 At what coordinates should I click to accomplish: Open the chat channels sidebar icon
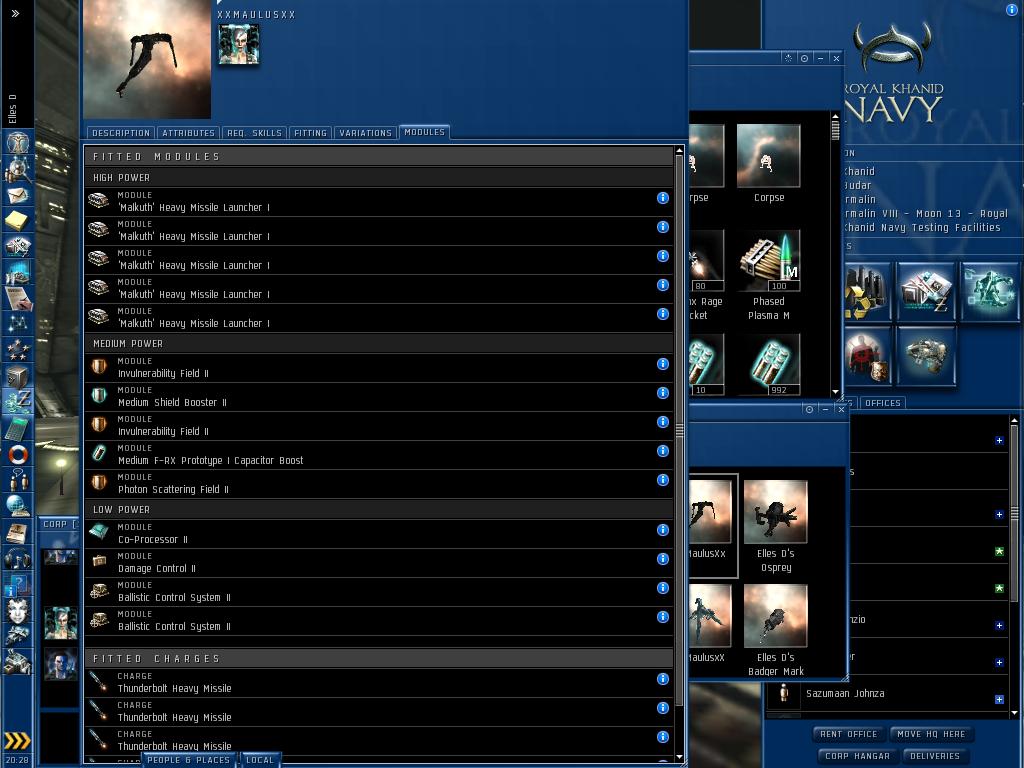tap(17, 480)
